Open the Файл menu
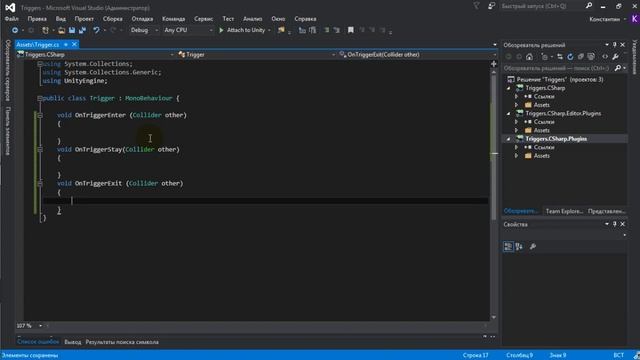 [11, 19]
